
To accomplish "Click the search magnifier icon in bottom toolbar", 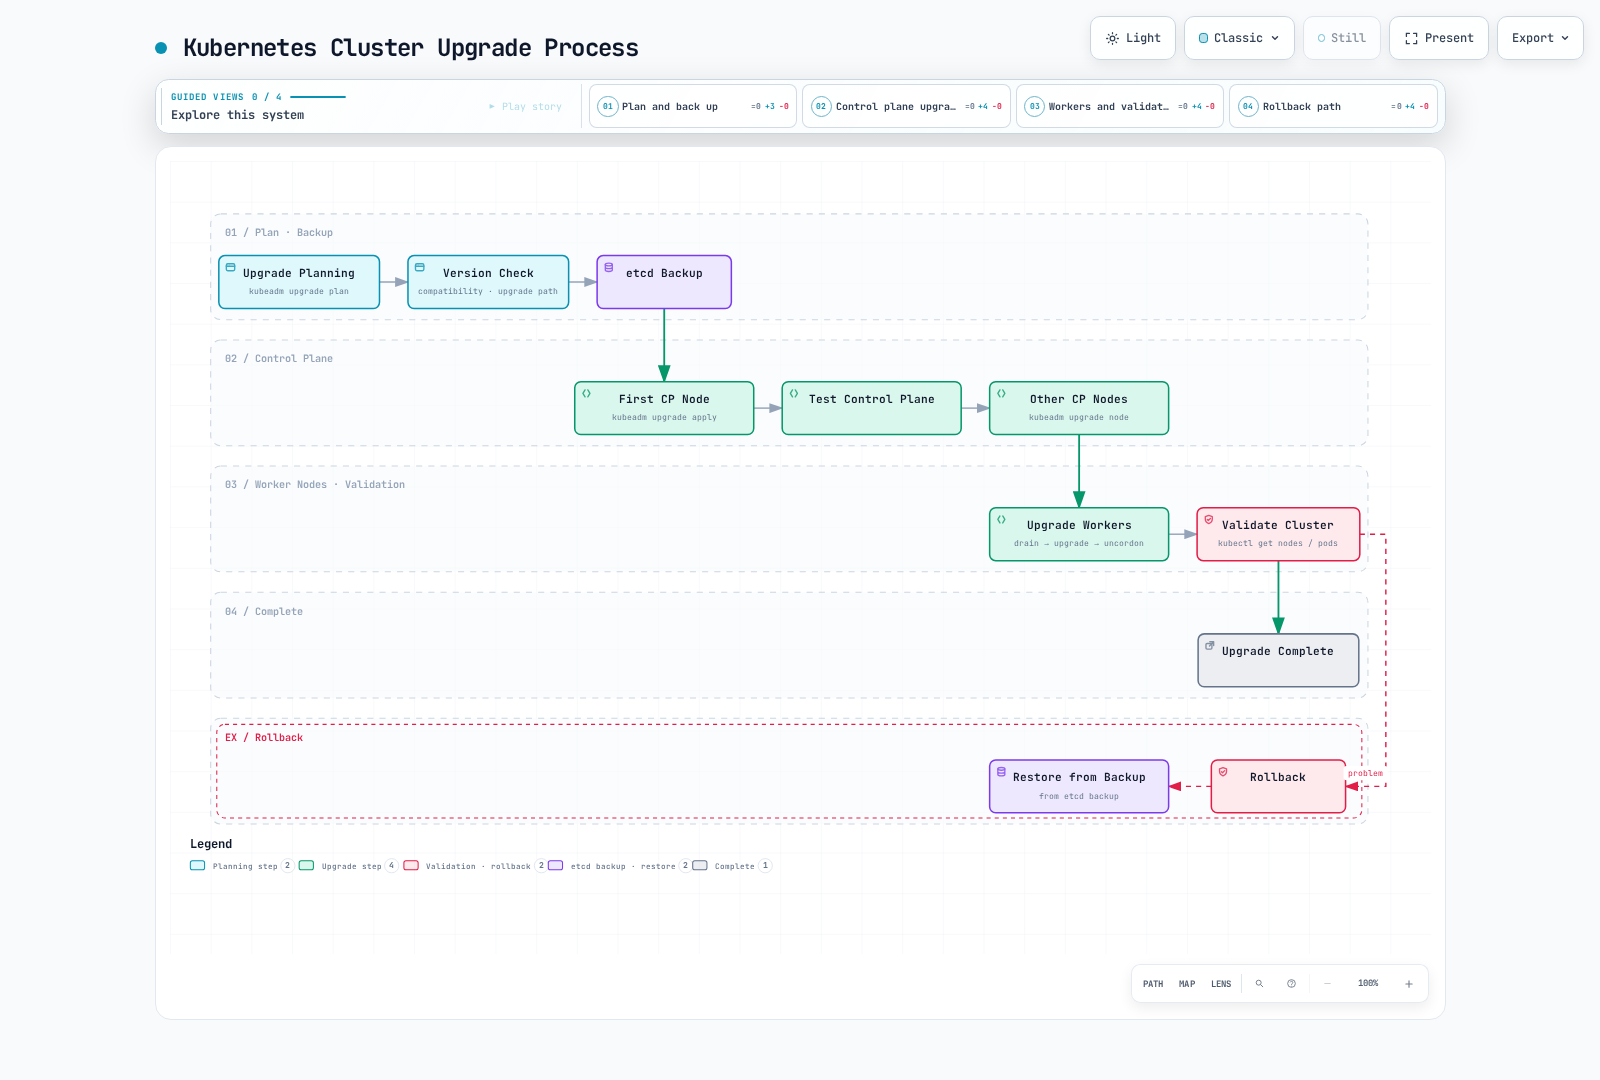I will point(1259,984).
